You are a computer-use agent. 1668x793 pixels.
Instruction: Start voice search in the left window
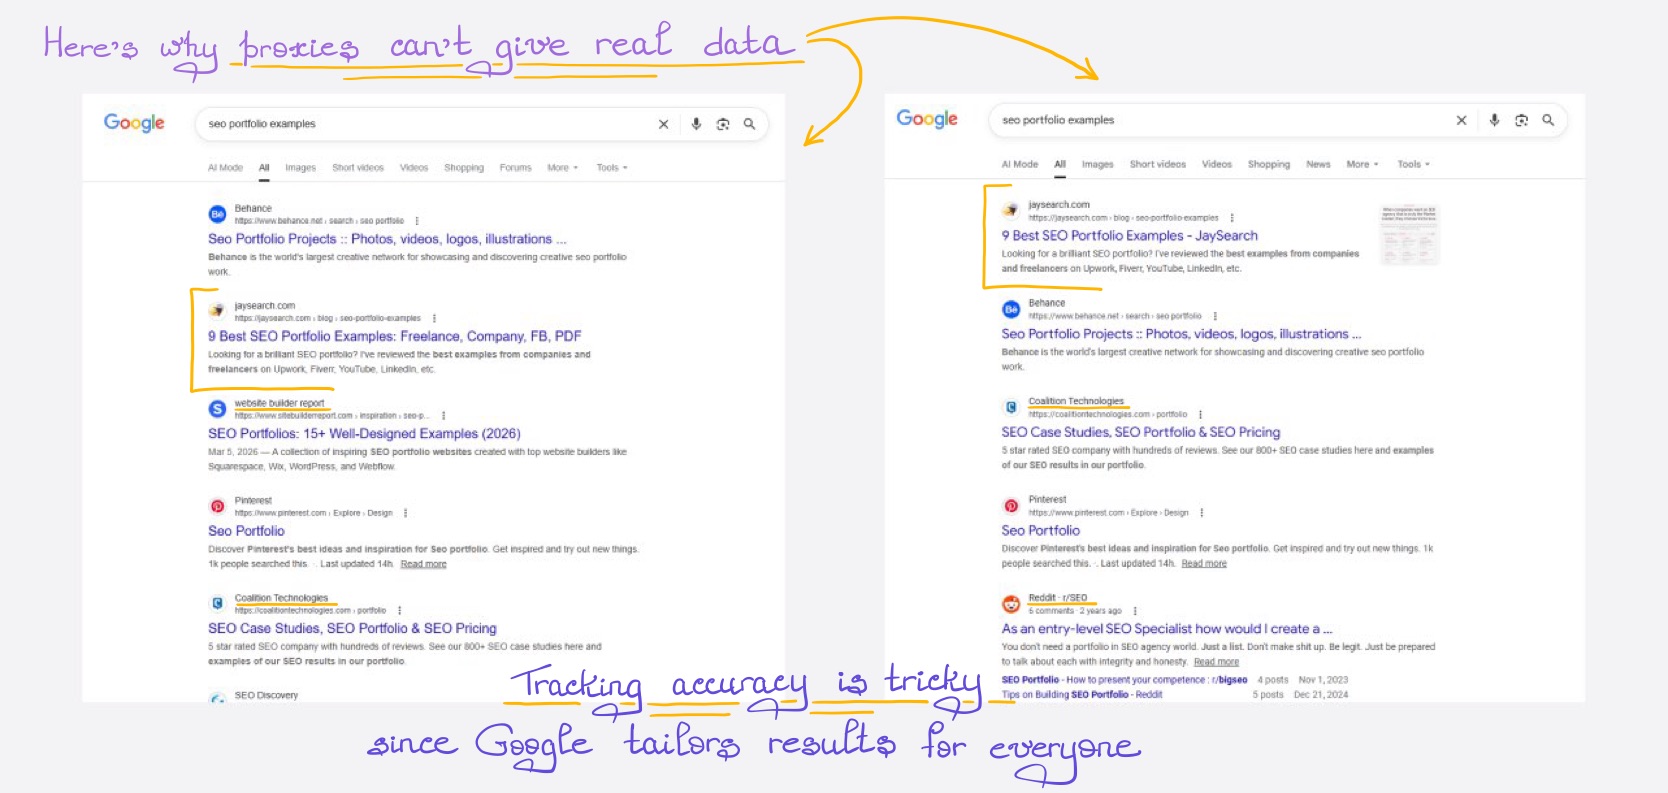pyautogui.click(x=696, y=124)
